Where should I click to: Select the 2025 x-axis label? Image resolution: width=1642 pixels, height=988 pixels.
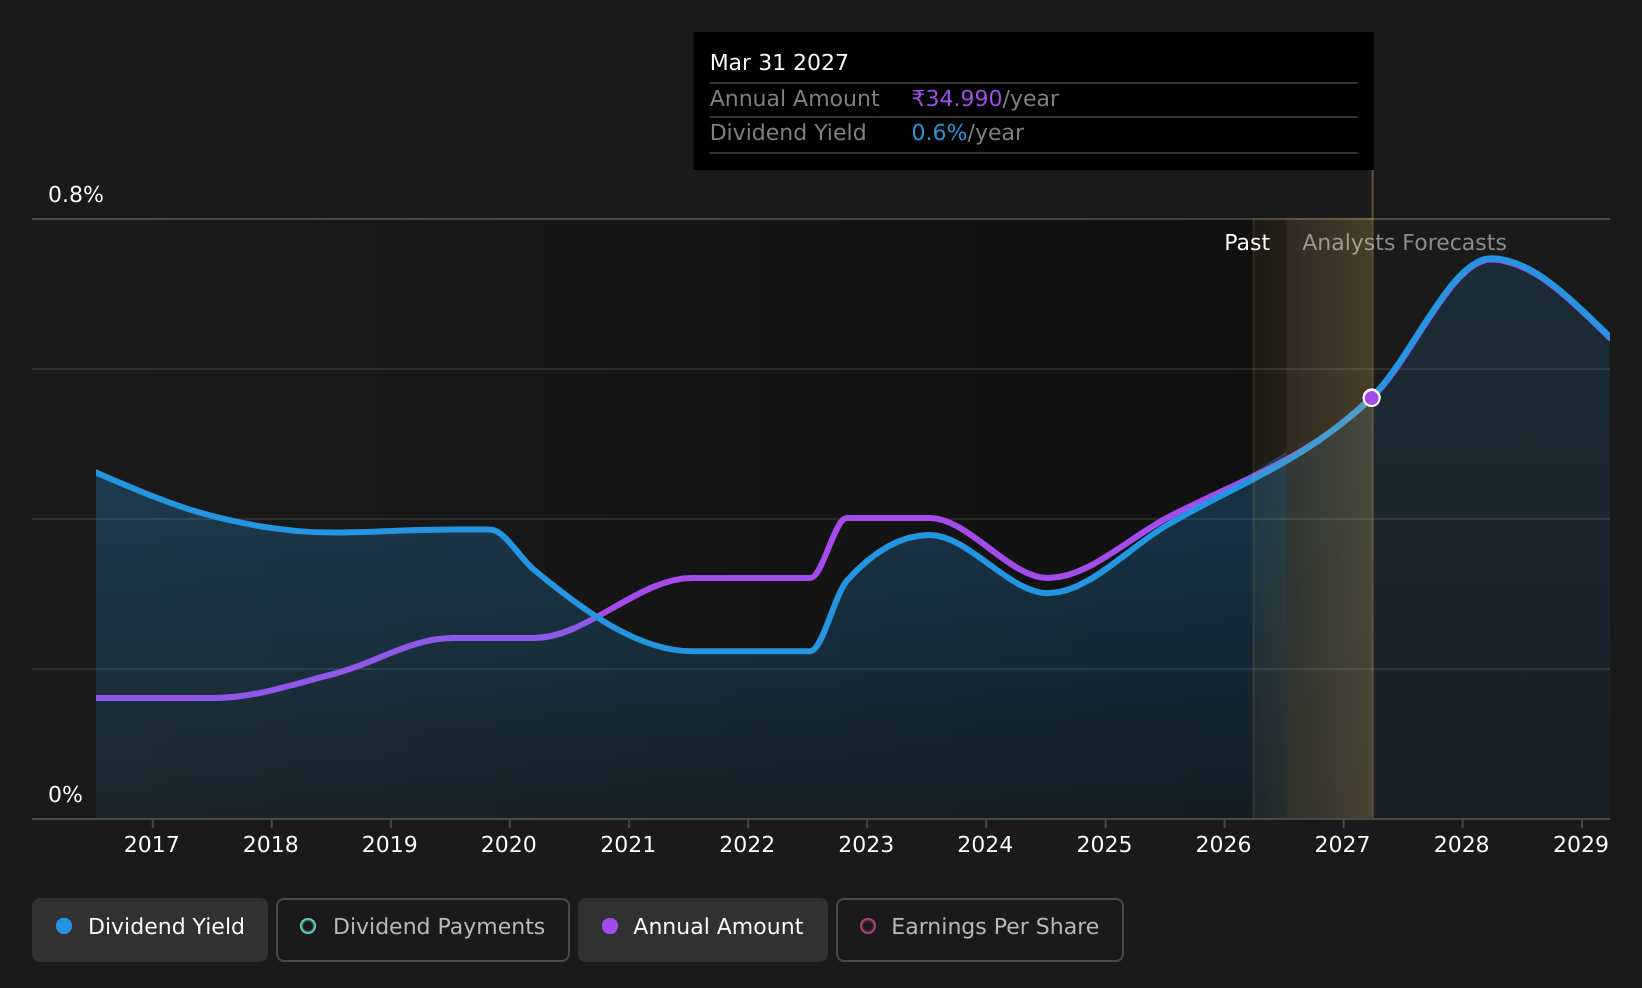point(1104,845)
